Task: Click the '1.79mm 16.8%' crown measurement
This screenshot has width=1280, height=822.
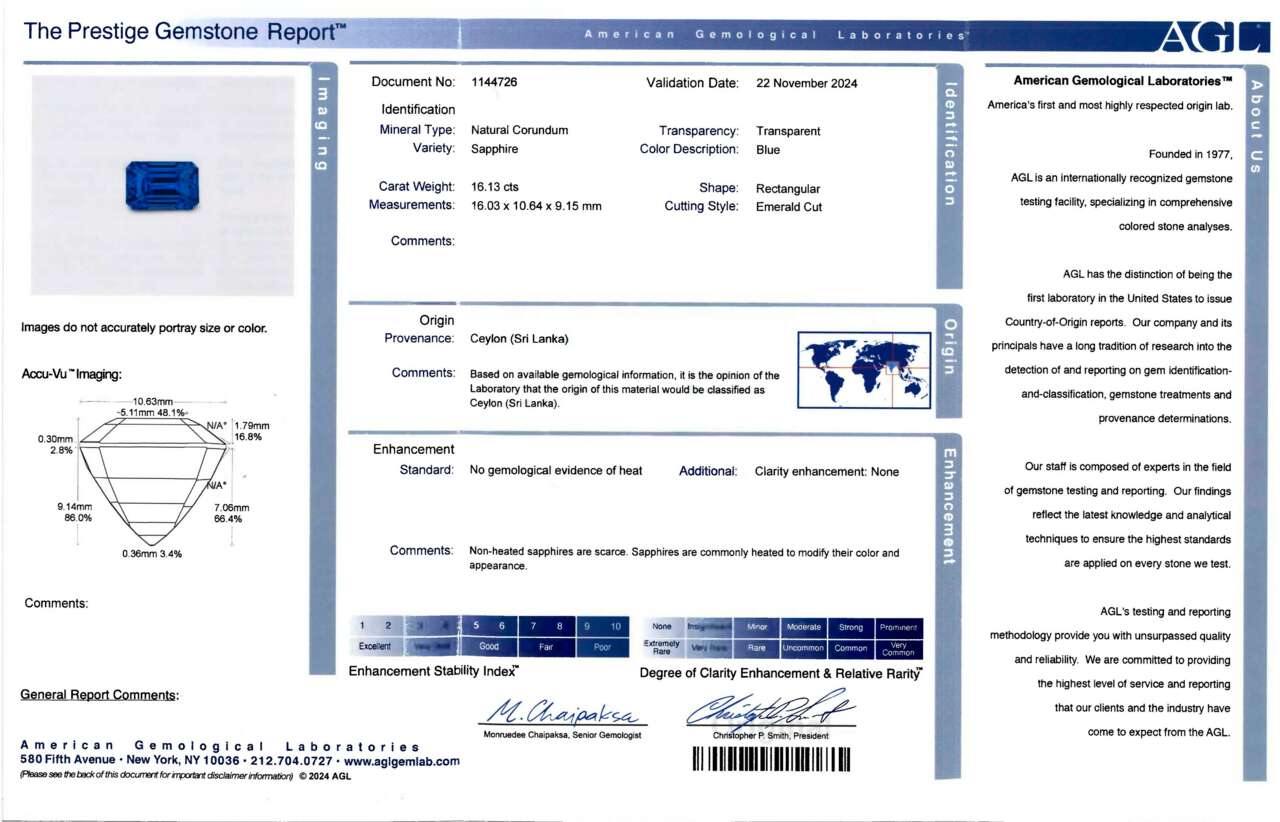Action: [x=251, y=431]
